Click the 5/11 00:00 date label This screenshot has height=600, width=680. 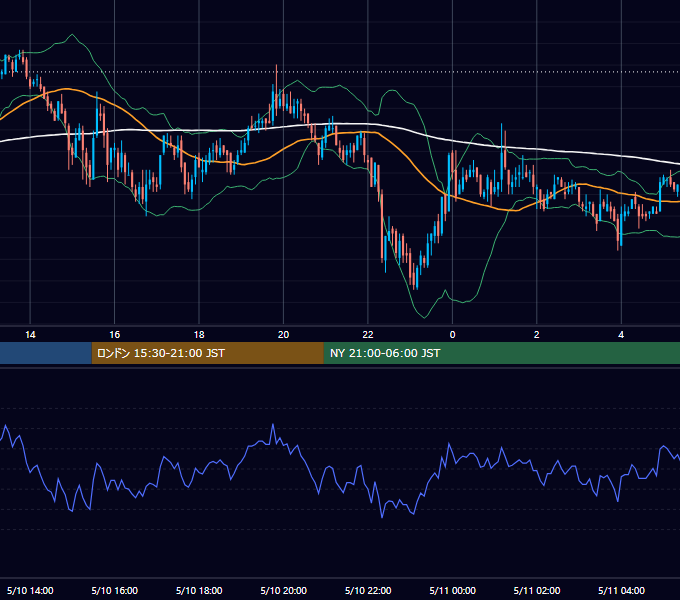pyautogui.click(x=452, y=590)
